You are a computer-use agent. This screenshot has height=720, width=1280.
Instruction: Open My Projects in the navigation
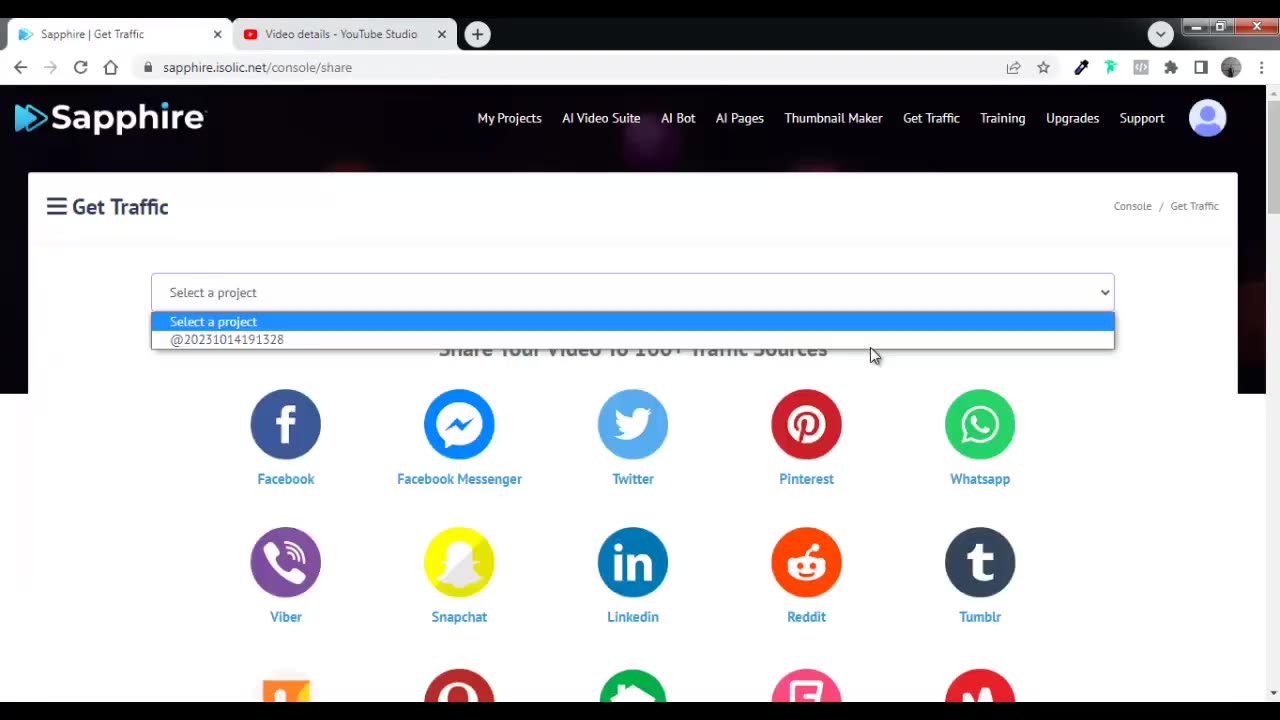click(509, 118)
